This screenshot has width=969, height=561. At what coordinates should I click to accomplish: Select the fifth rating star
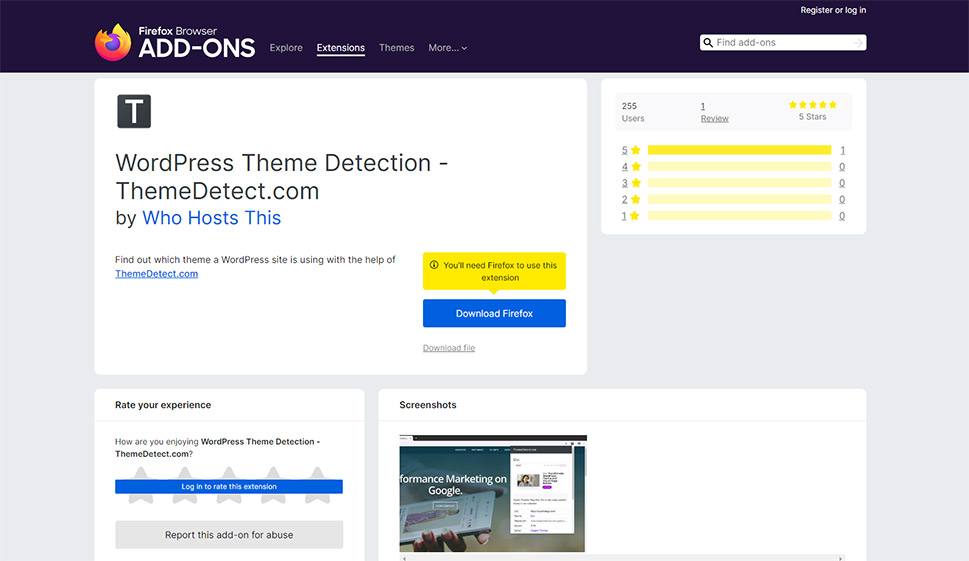click(x=318, y=486)
